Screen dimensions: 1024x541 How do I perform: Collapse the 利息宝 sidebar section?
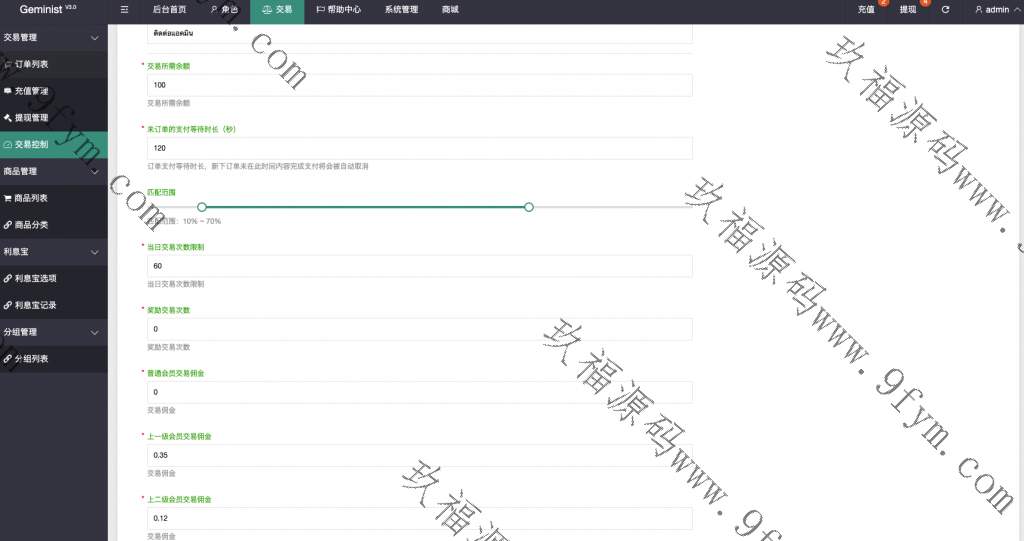coord(94,252)
